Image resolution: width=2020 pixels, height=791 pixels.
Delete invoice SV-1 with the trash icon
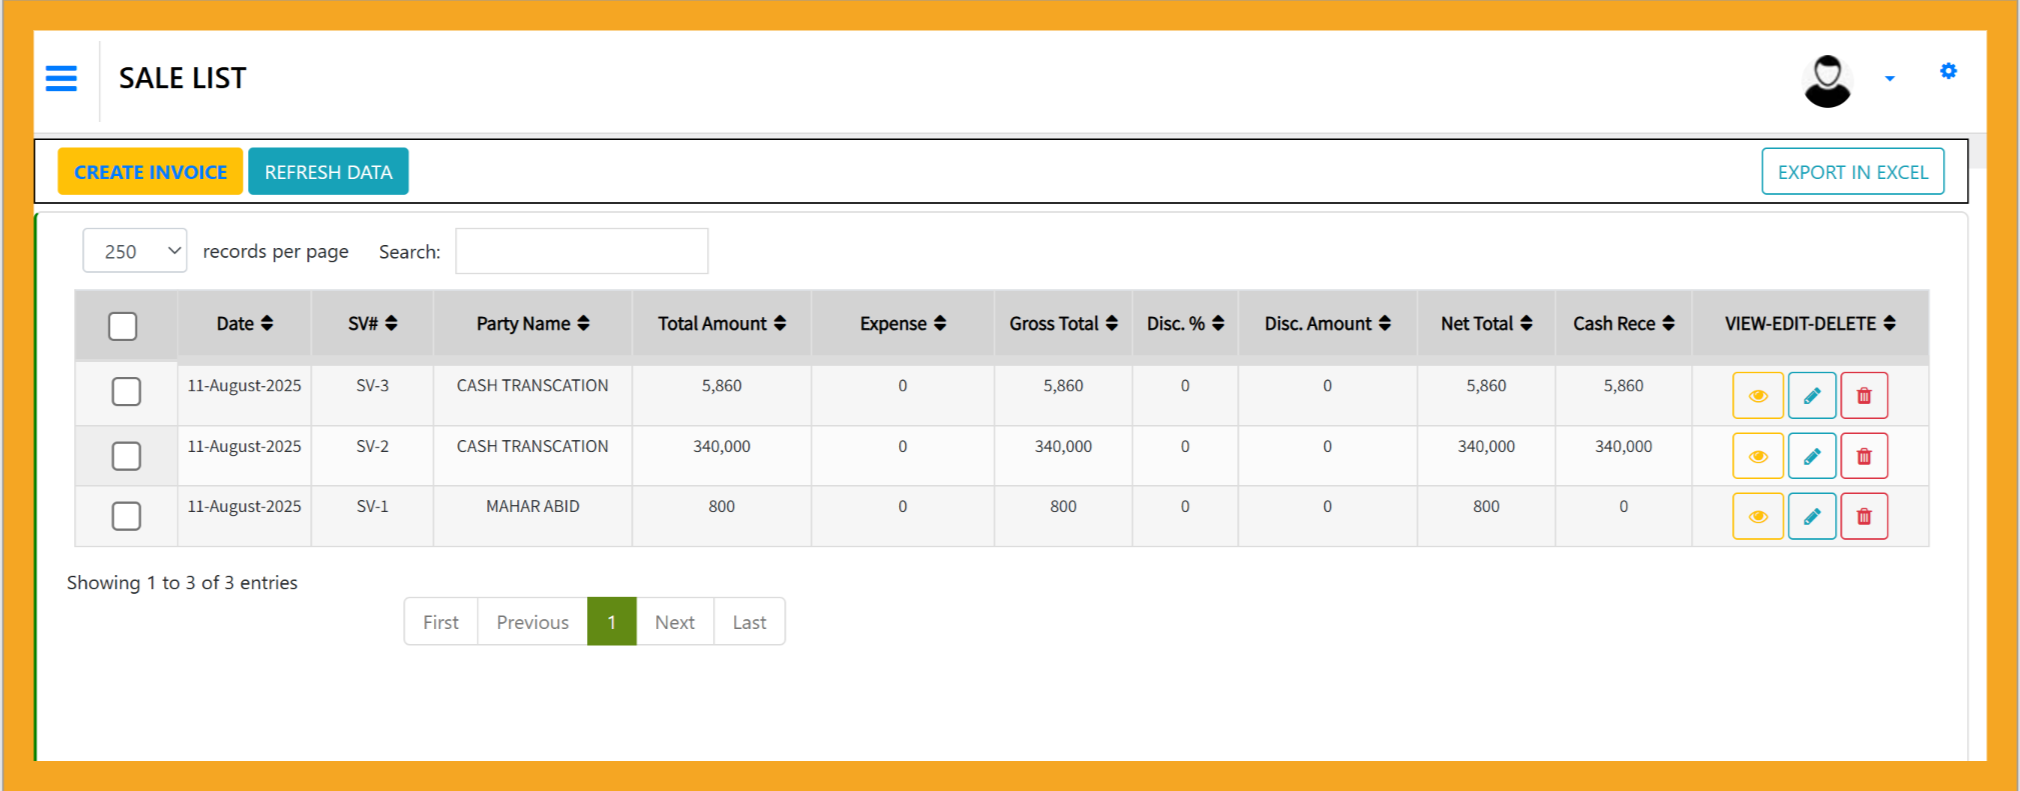1863,517
